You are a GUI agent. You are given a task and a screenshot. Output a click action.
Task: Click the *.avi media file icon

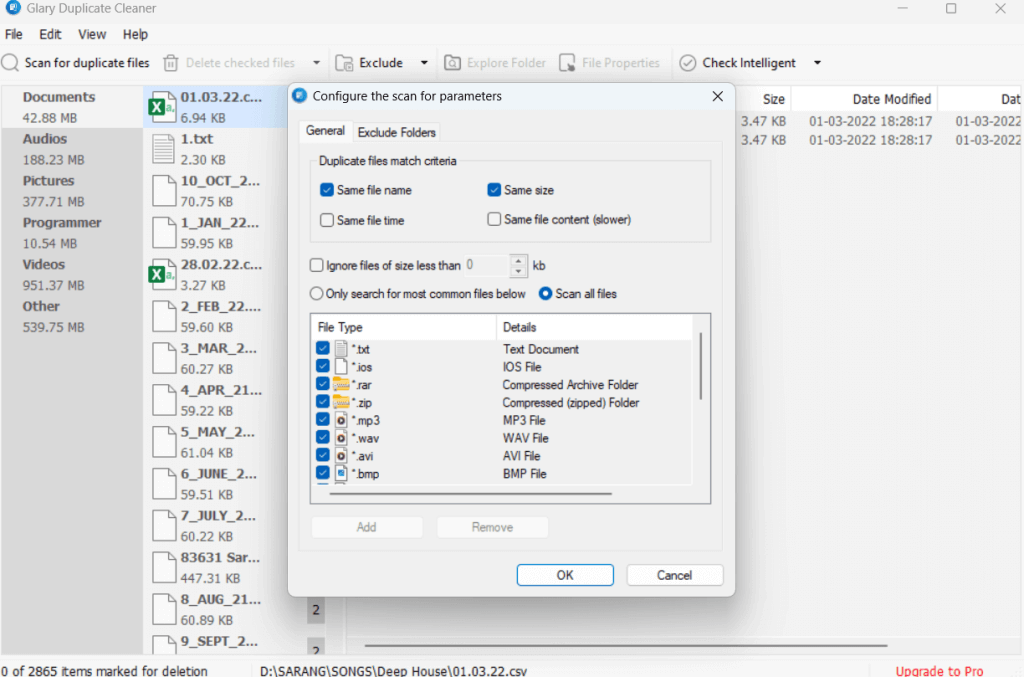(x=341, y=455)
